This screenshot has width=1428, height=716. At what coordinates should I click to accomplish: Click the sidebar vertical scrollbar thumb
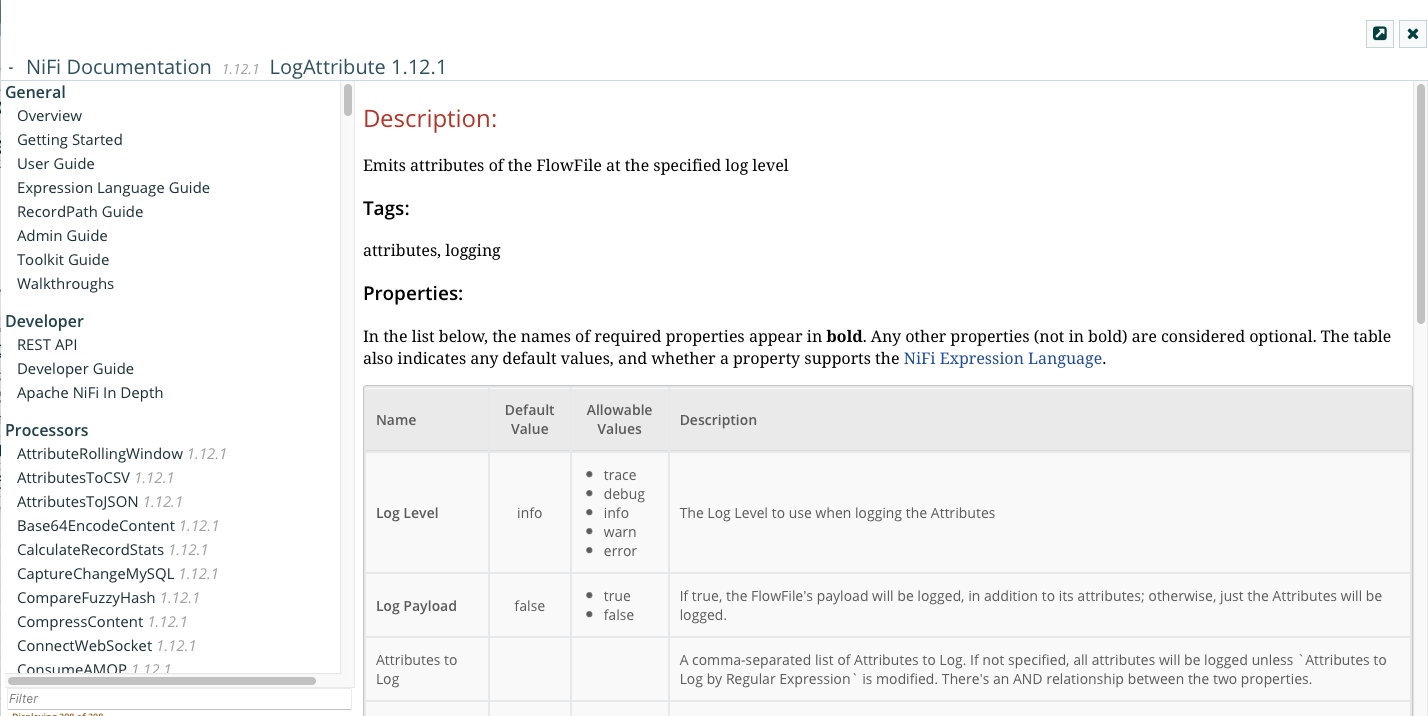[x=348, y=100]
